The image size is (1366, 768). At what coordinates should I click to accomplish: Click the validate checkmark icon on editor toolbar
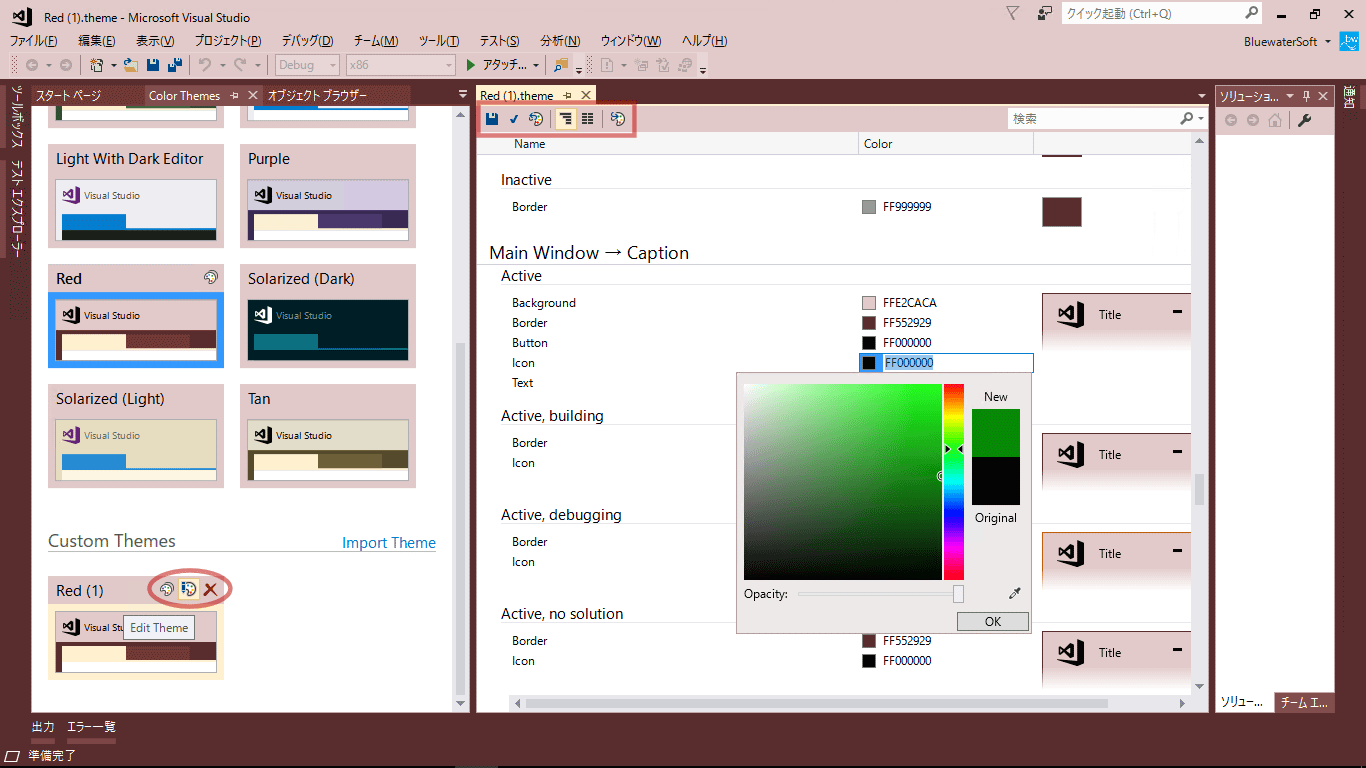click(x=513, y=118)
